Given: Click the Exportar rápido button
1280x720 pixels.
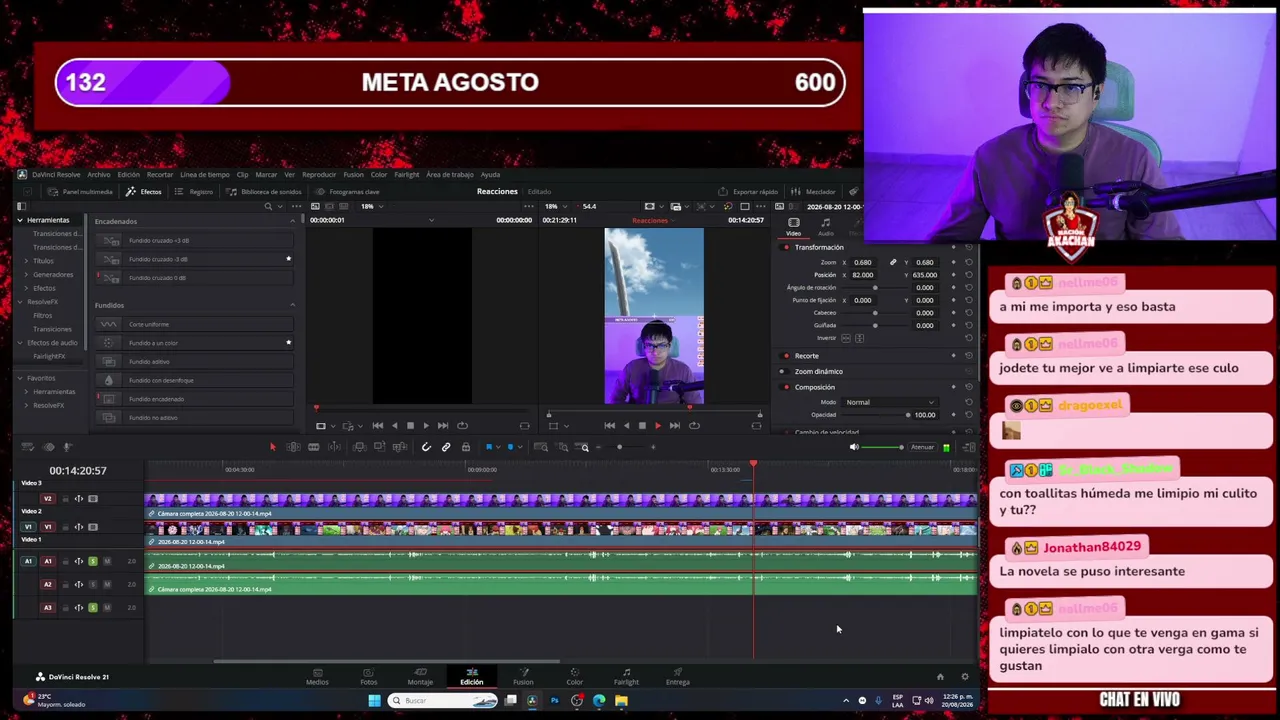Looking at the screenshot, I should [749, 192].
